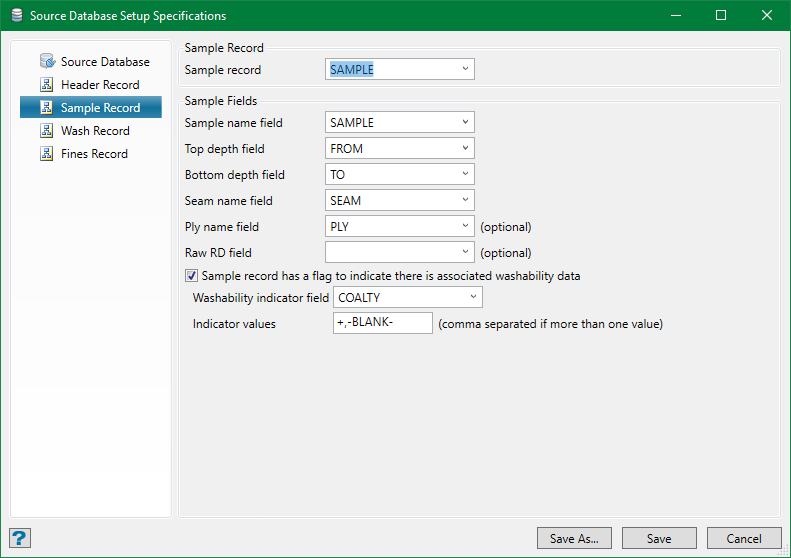Expand the Top depth field dropdown
791x558 pixels.
coord(465,148)
